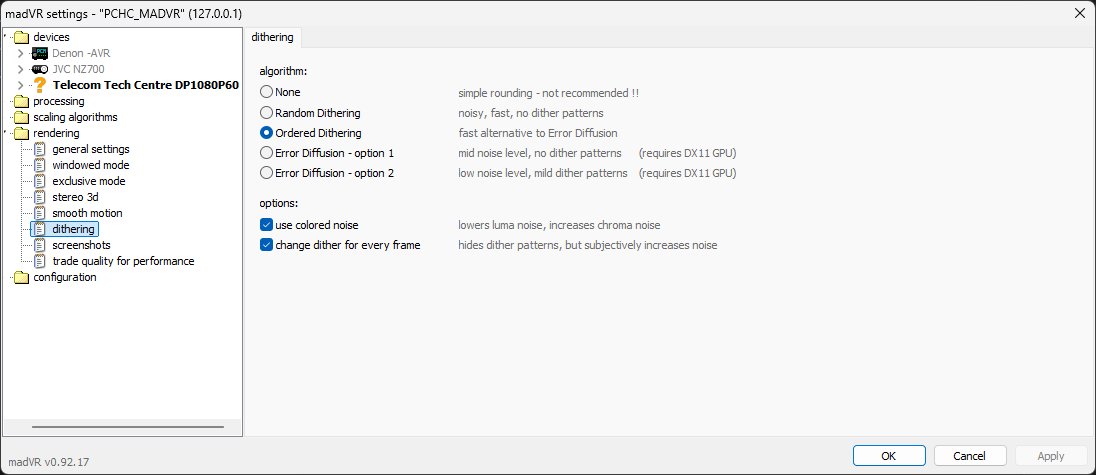Click the Denon AVR receiver device icon
This screenshot has height=475, width=1096.
[x=40, y=53]
